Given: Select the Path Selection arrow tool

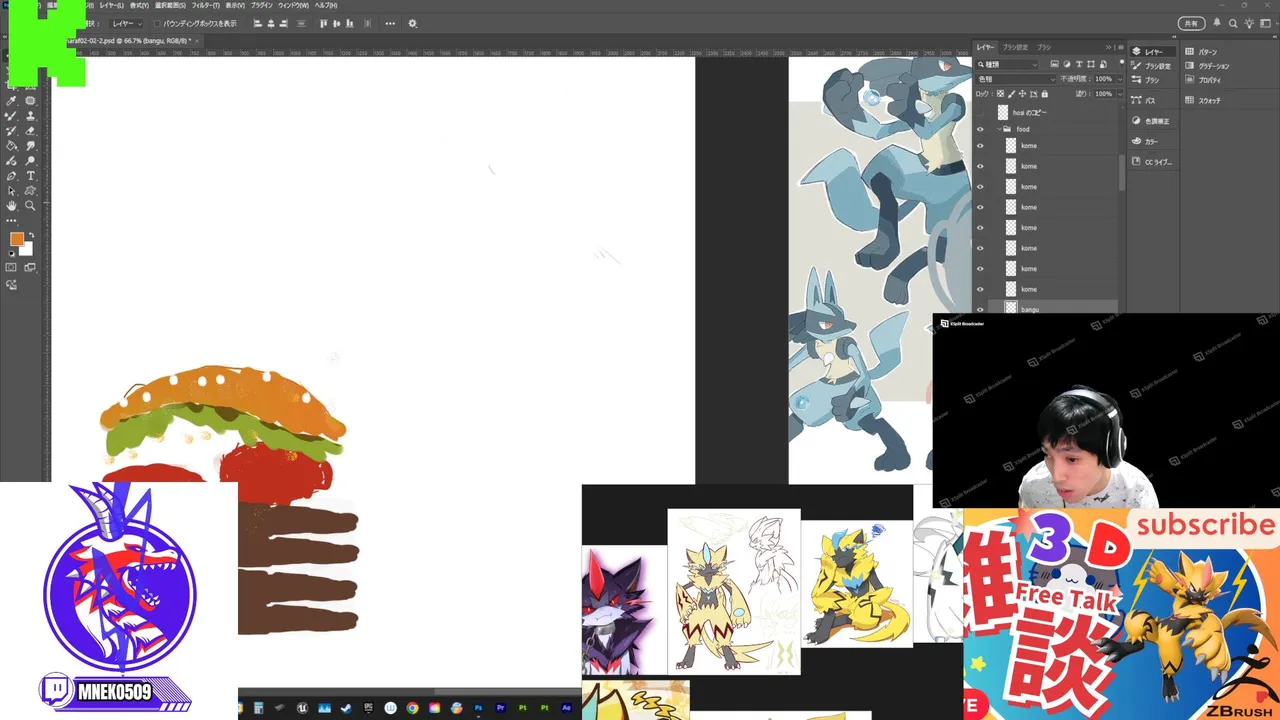Looking at the screenshot, I should (x=11, y=191).
